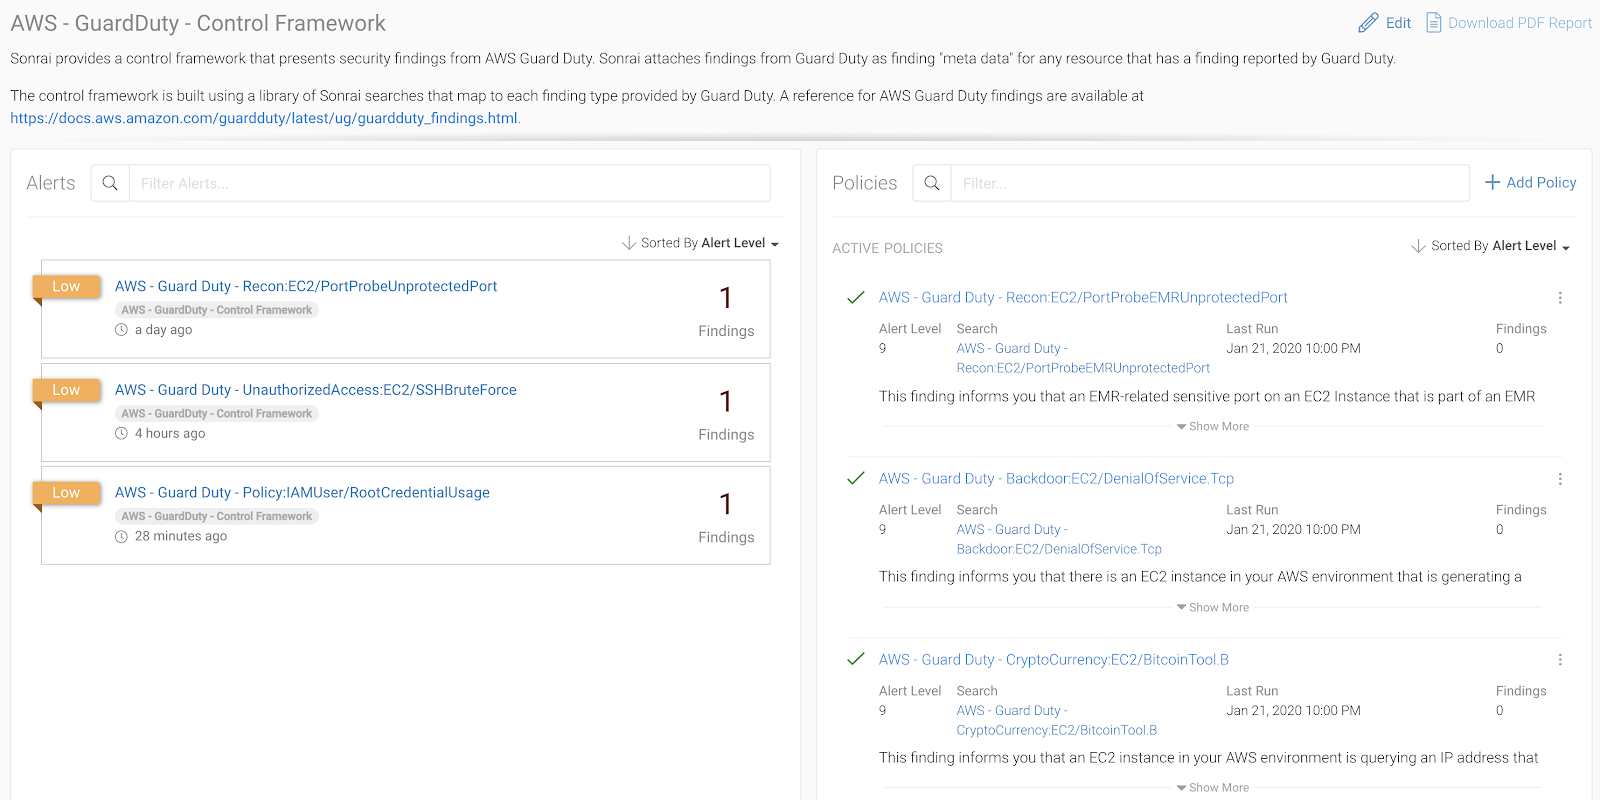Click Last Run date of DenialOfService.Tcp policy
Viewport: 1600px width, 800px height.
pyautogui.click(x=1293, y=529)
